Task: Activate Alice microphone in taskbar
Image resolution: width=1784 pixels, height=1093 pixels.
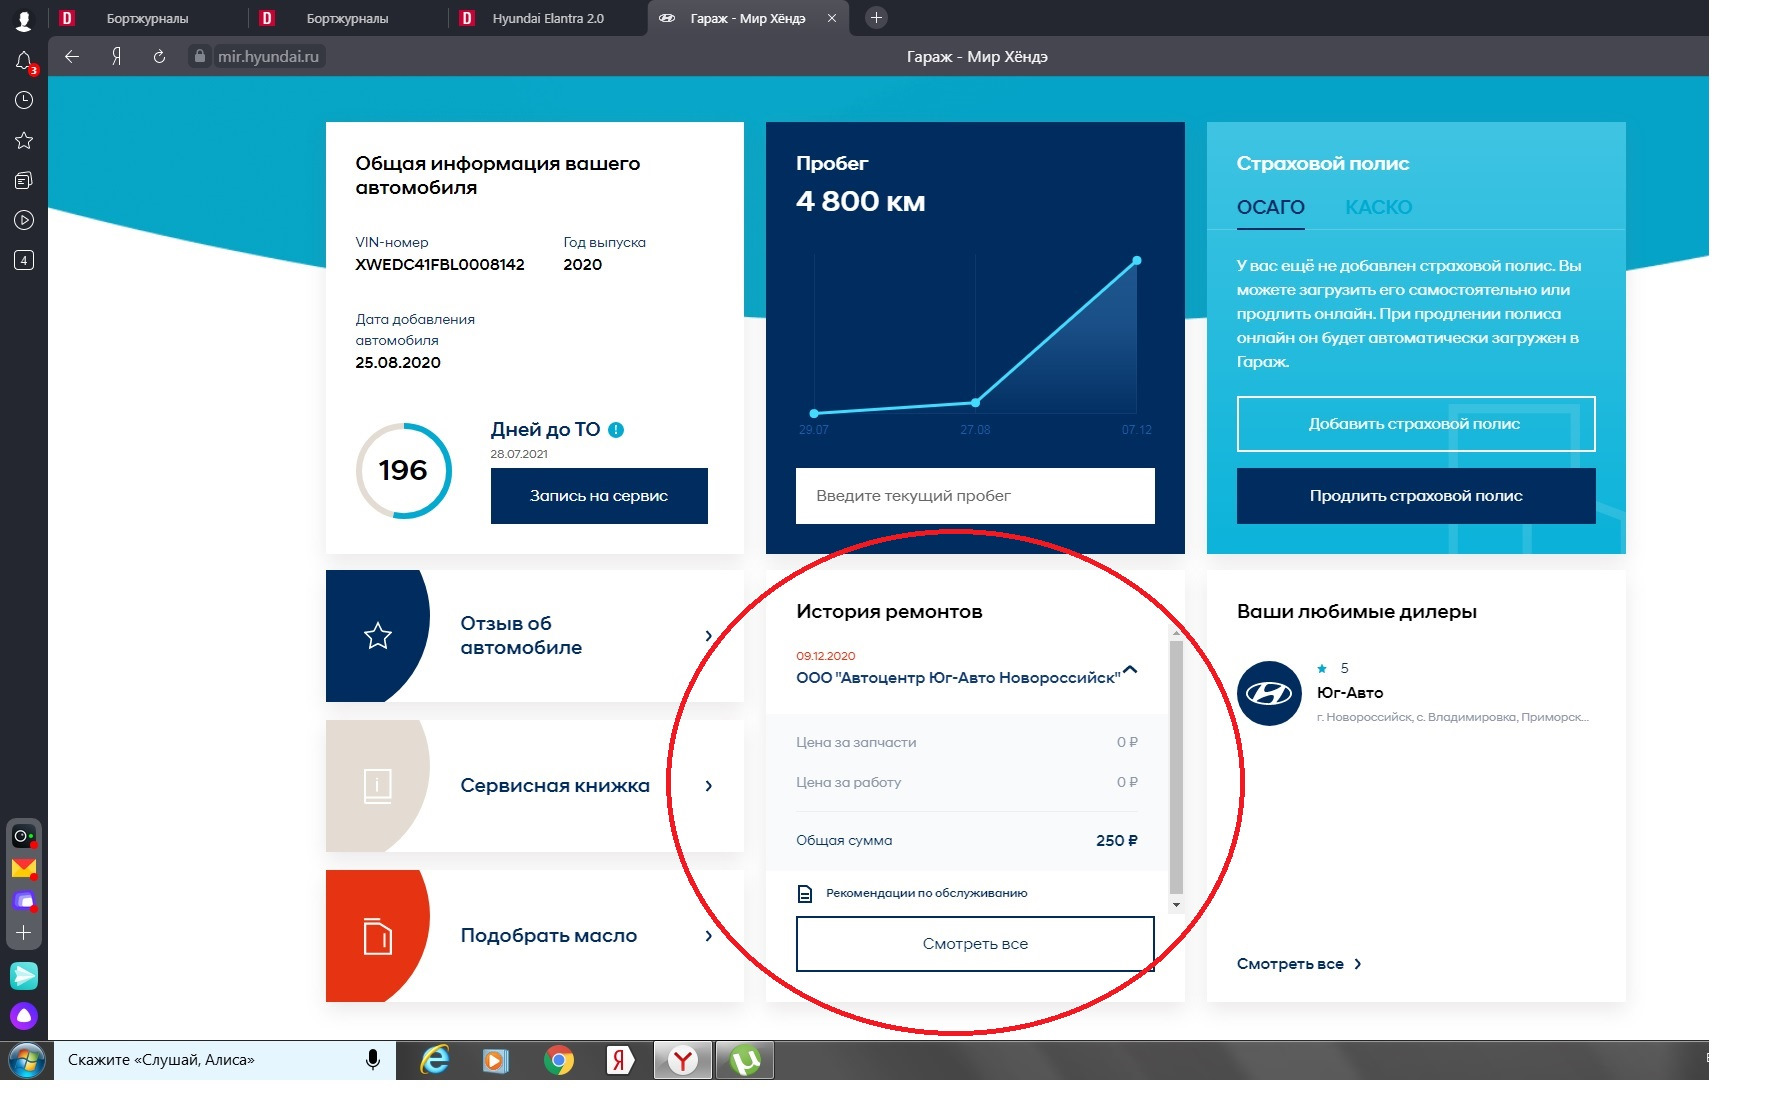Action: click(373, 1060)
